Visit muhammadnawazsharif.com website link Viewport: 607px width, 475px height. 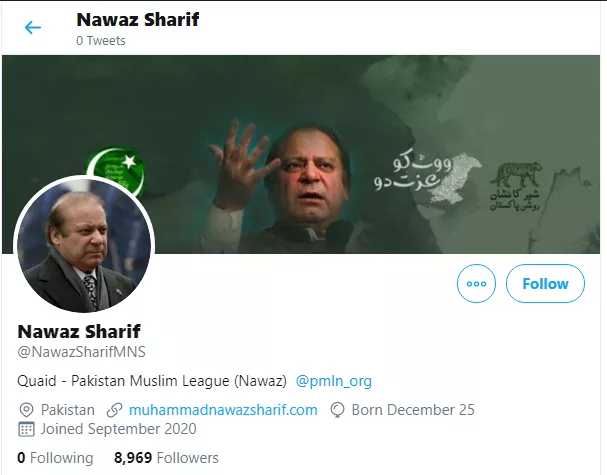[223, 410]
